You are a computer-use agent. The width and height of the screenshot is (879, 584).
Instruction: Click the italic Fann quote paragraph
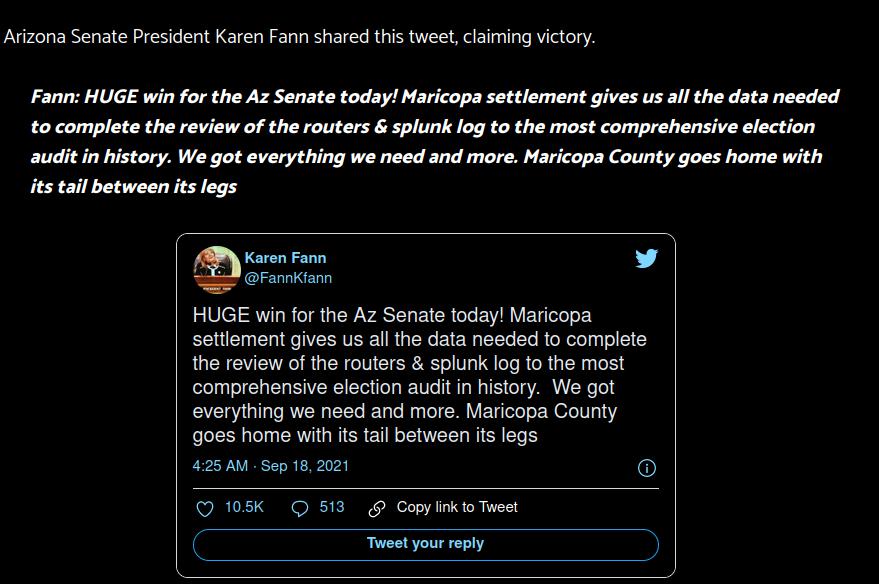click(434, 141)
